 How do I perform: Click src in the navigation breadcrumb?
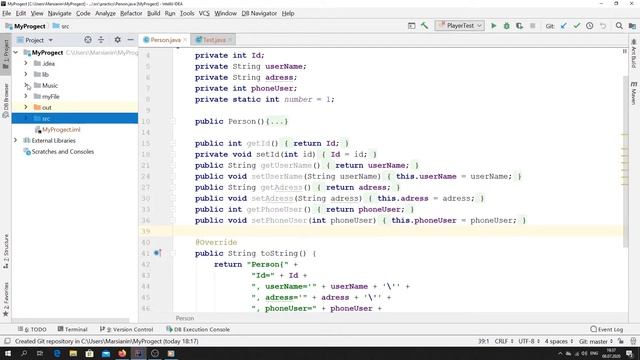coord(61,26)
